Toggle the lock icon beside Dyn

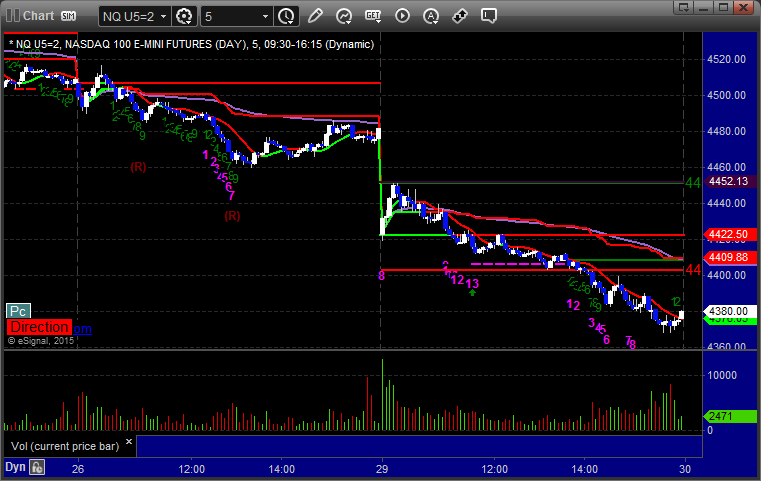pyautogui.click(x=37, y=467)
